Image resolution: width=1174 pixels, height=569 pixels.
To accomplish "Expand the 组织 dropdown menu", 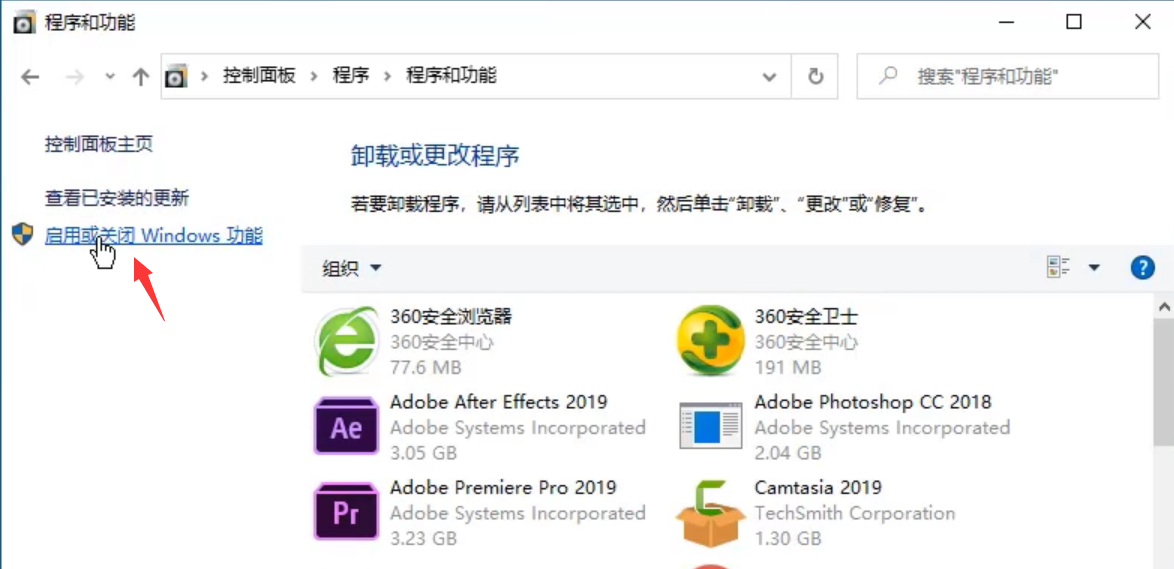I will tap(352, 268).
